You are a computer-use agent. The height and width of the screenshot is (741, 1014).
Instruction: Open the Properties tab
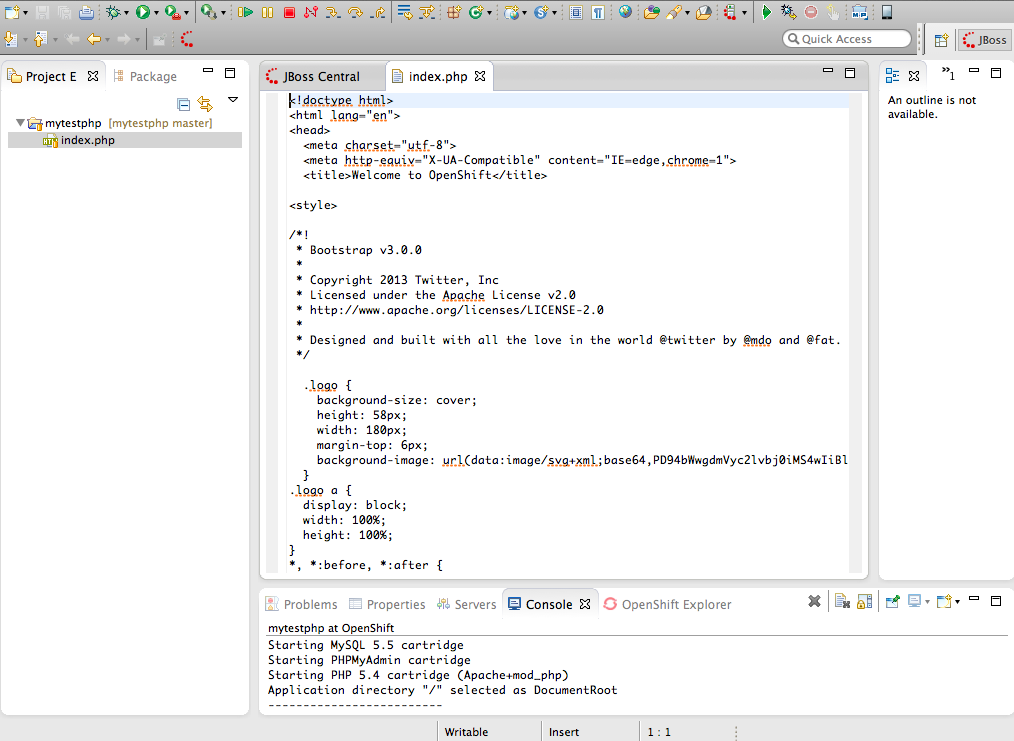[x=387, y=604]
